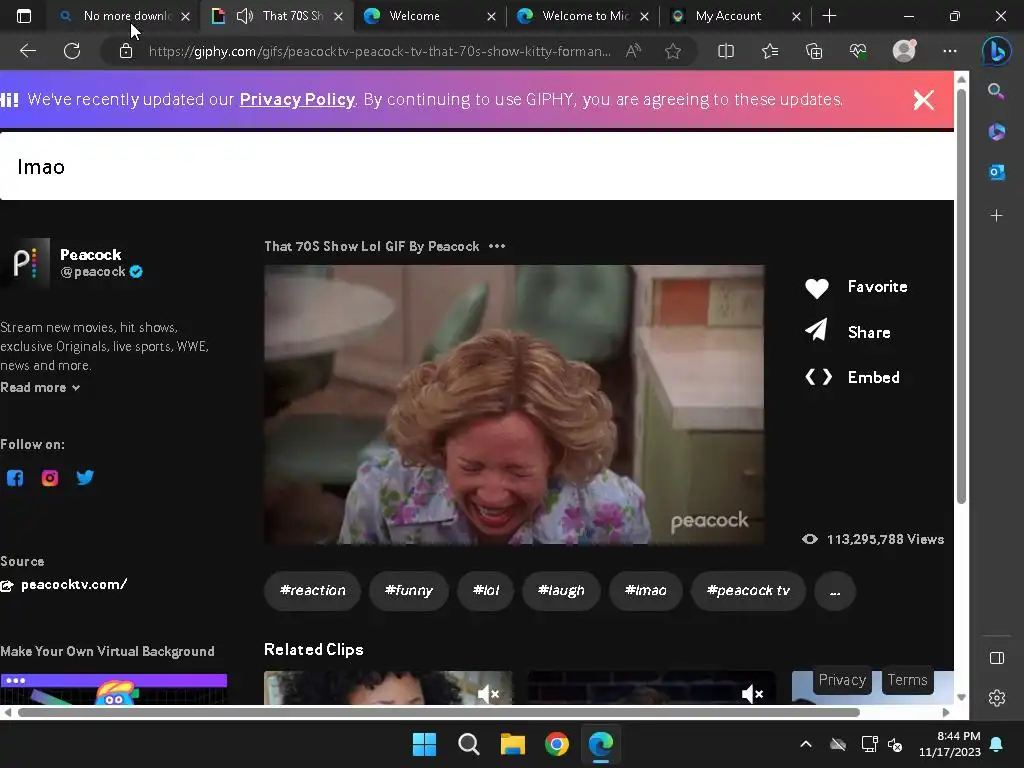The width and height of the screenshot is (1024, 768).
Task: Open the virtual background promo thumbnail
Action: (x=114, y=689)
